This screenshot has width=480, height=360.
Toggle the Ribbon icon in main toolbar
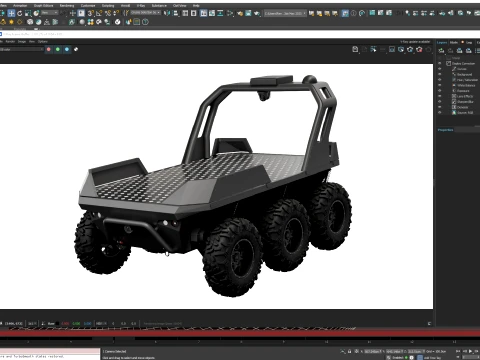[203, 13]
